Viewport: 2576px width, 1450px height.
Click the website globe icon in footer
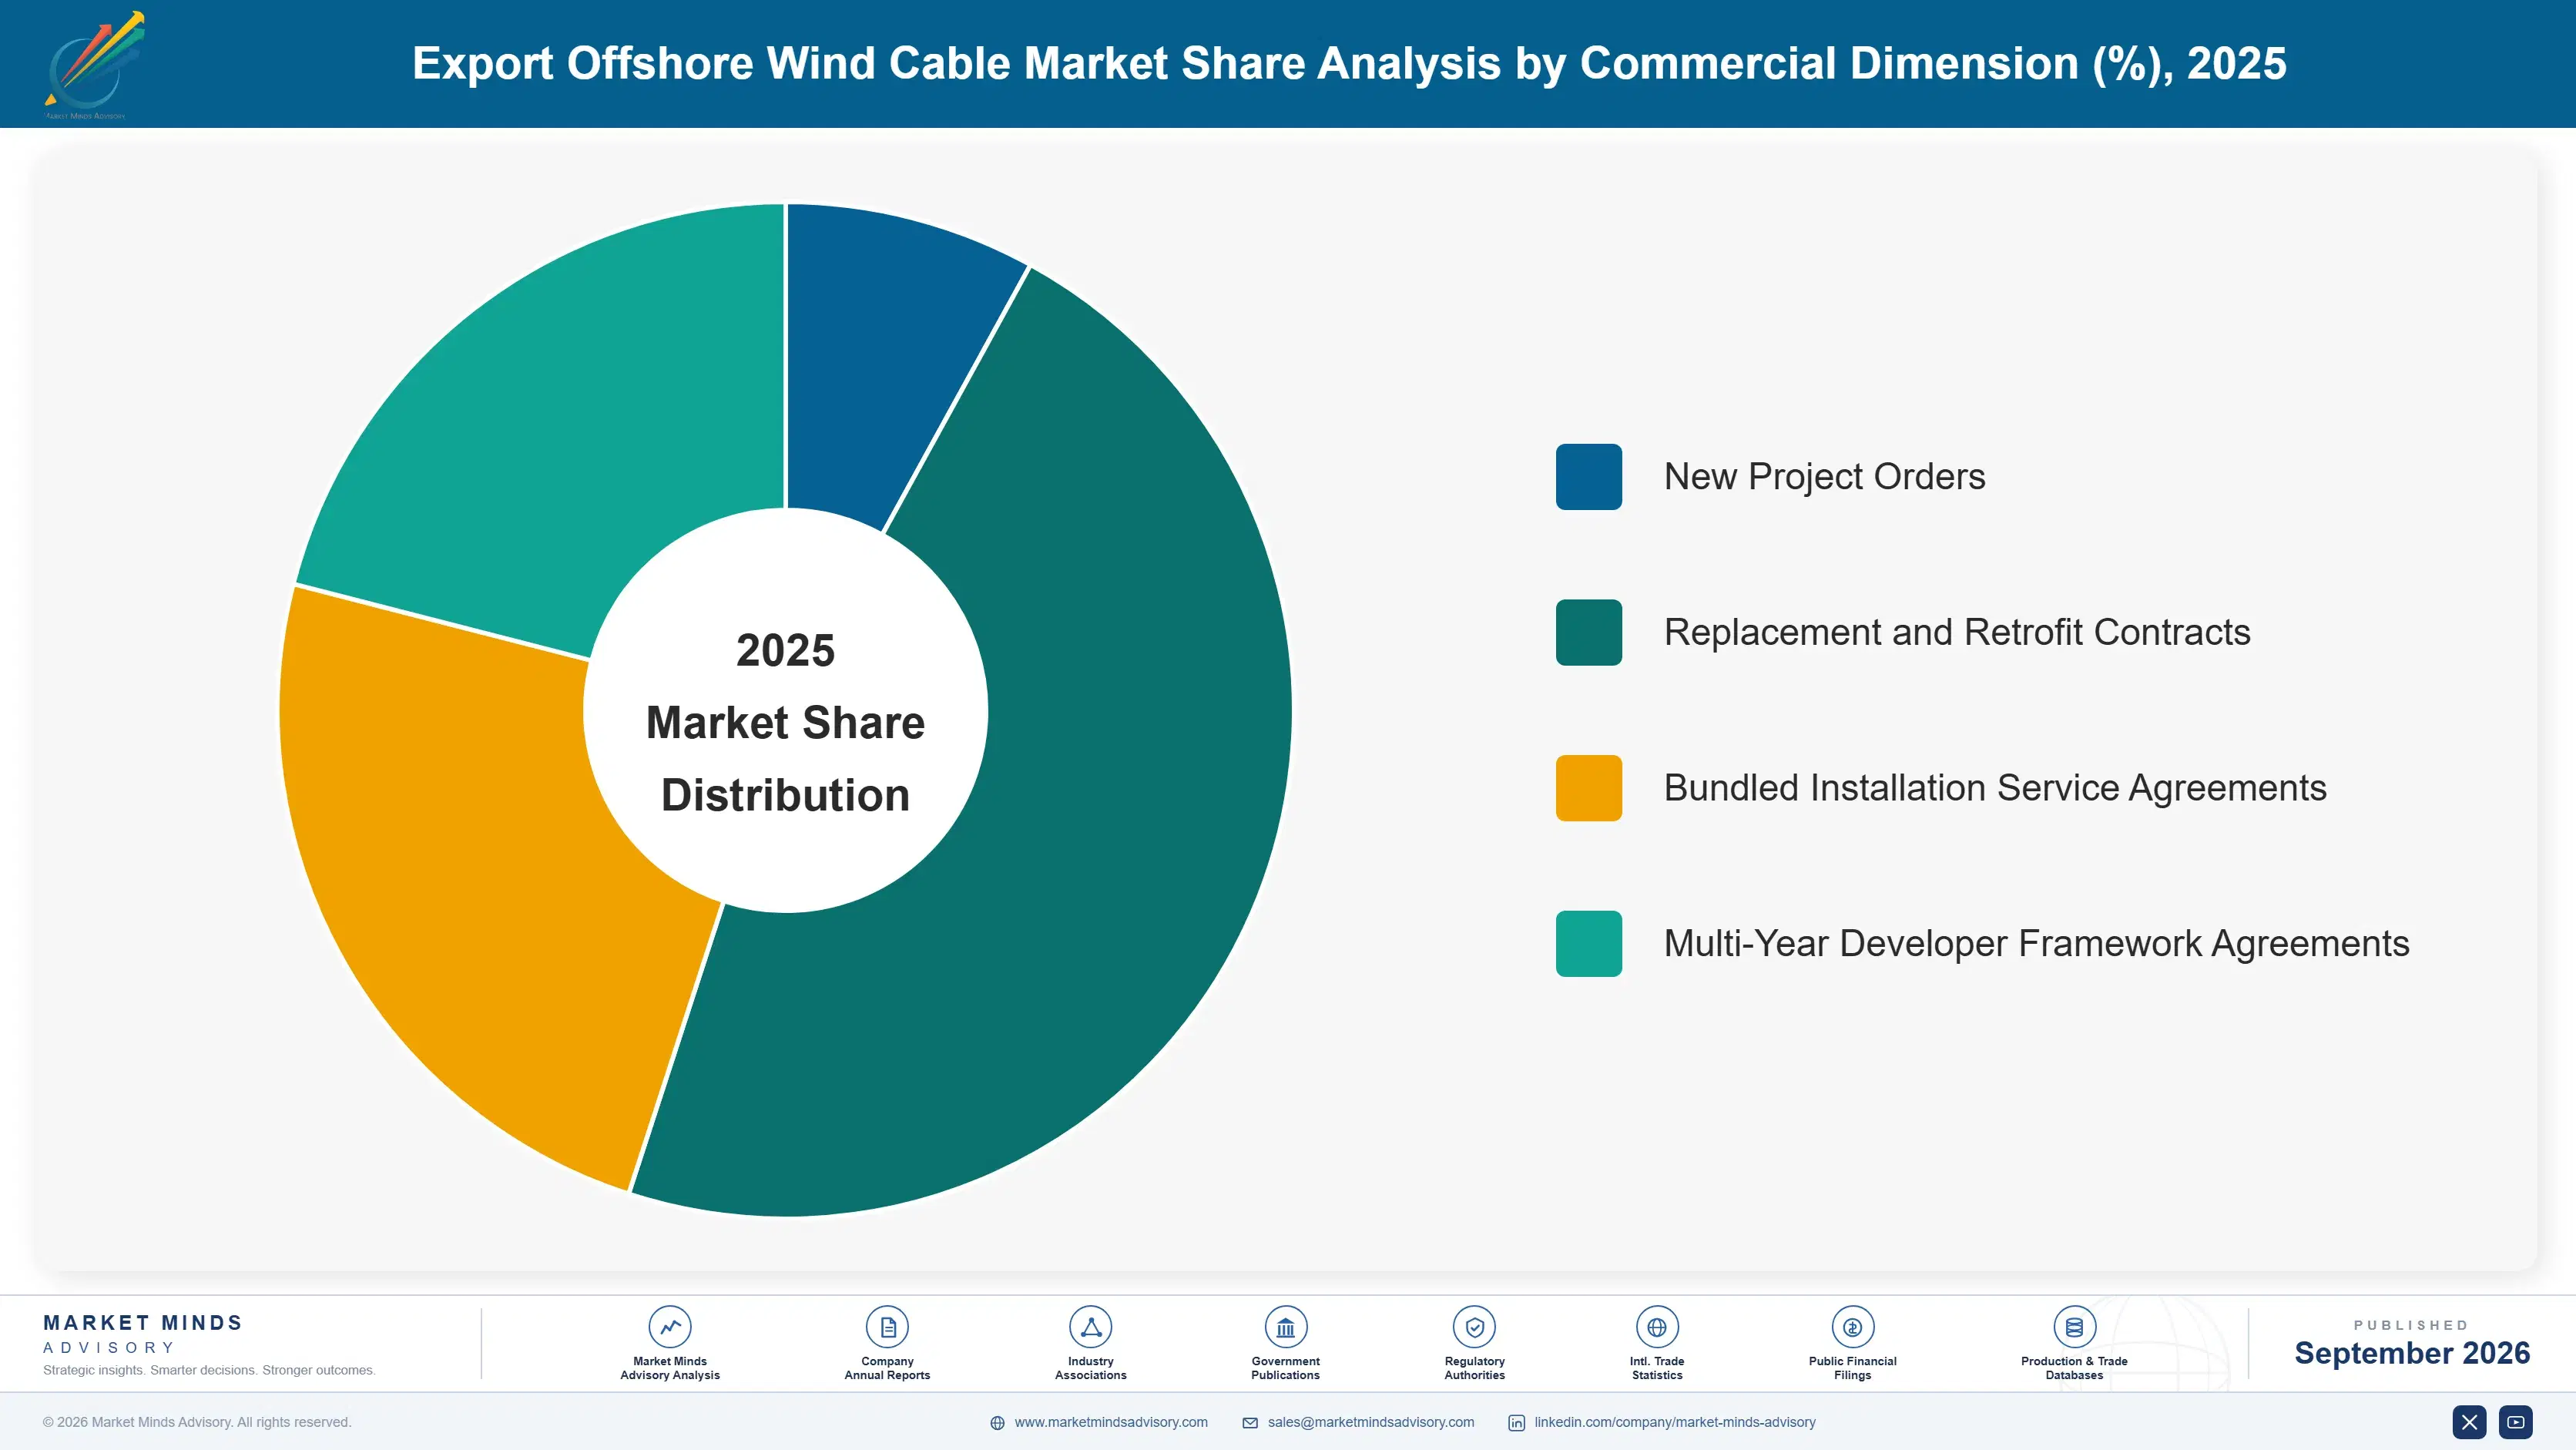point(997,1423)
